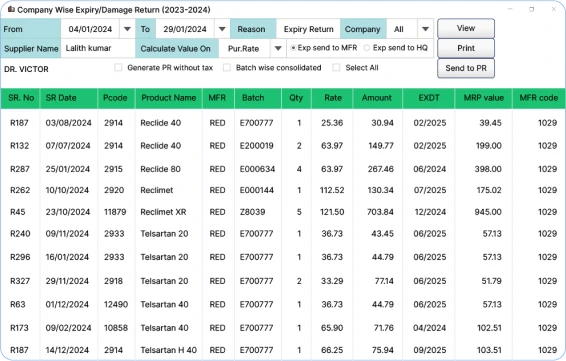
Task: Click rate cell 112.52
Action: point(332,190)
